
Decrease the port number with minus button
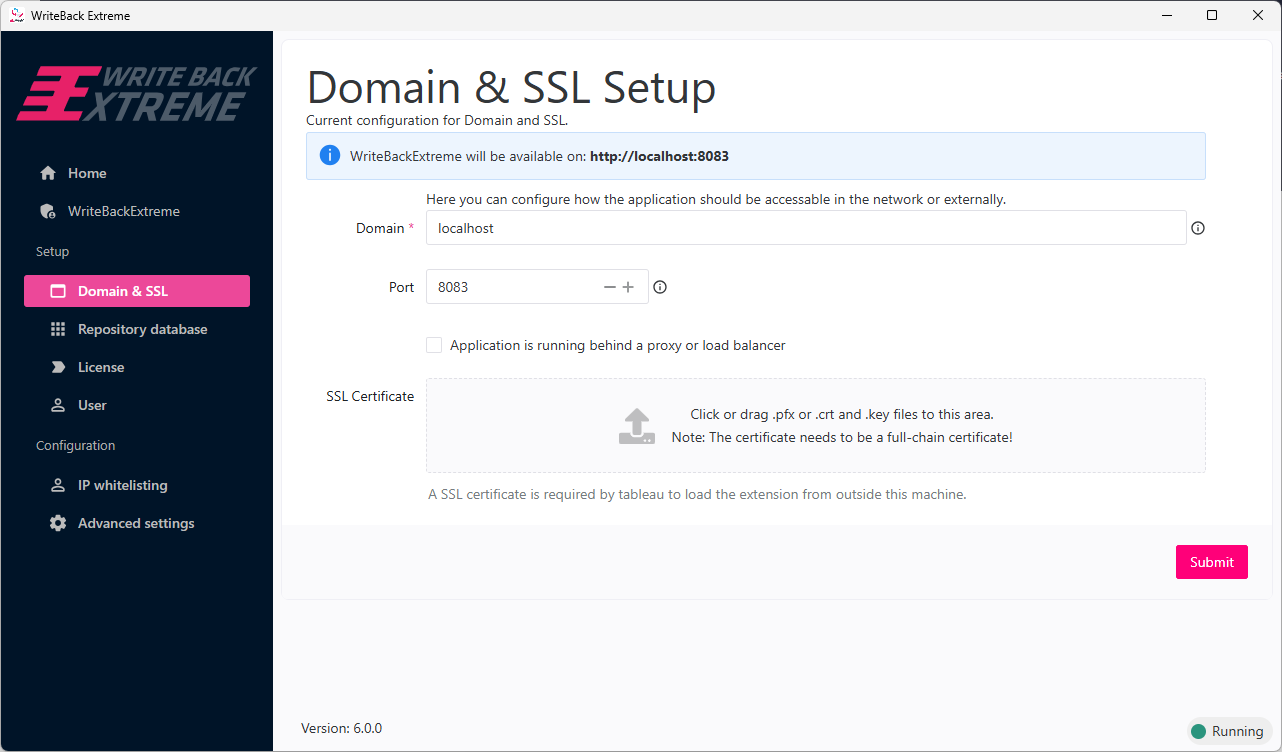[610, 287]
